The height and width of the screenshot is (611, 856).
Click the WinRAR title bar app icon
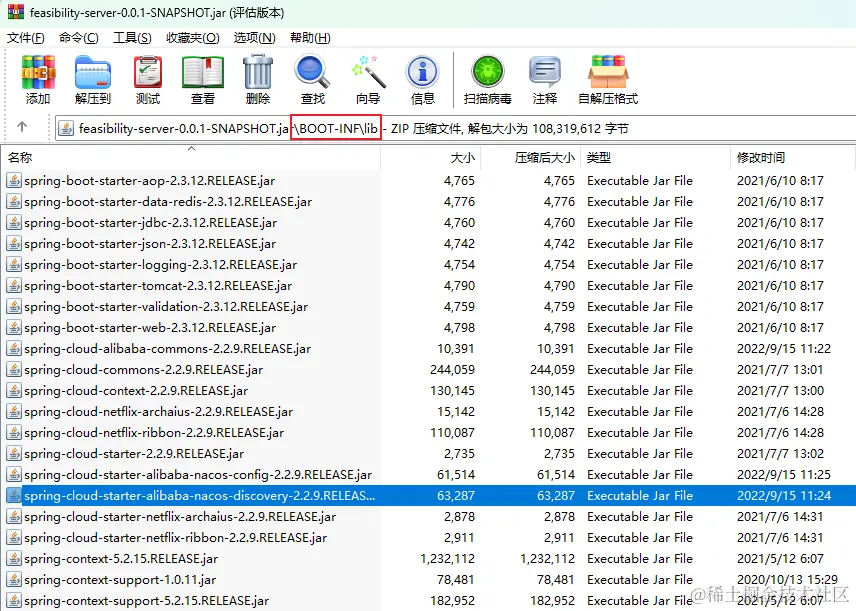coord(16,11)
